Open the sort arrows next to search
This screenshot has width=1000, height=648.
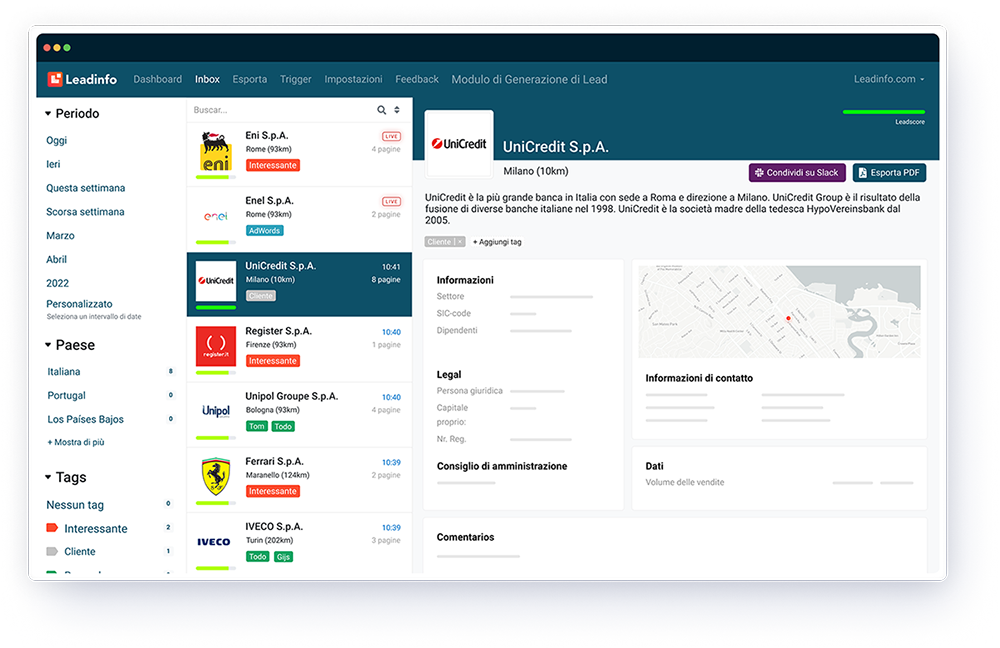pos(397,110)
